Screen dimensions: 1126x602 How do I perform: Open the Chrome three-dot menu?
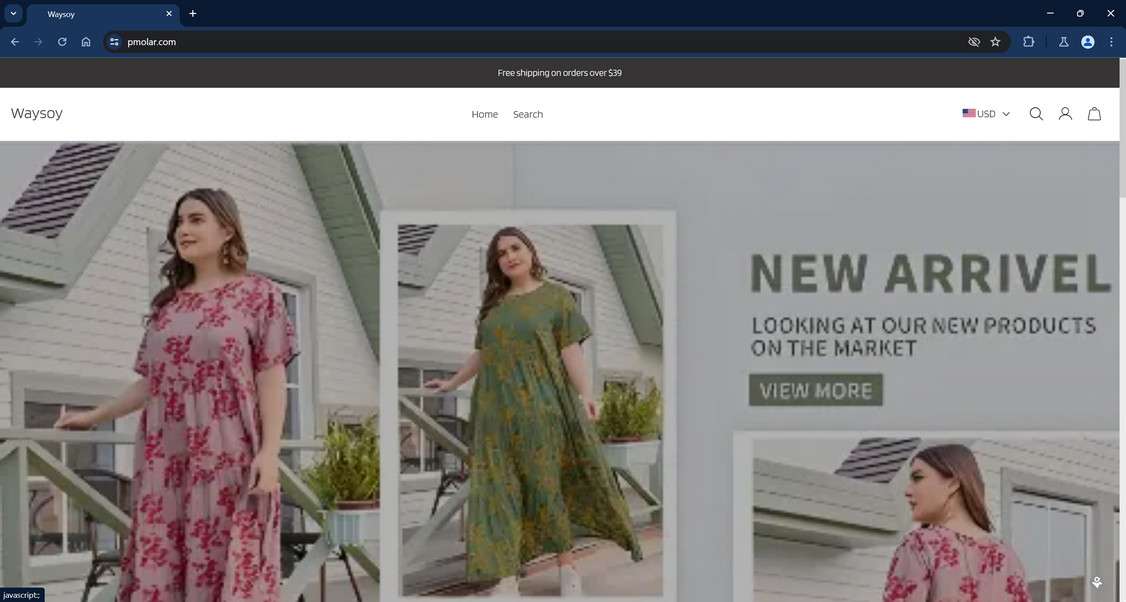click(x=1111, y=42)
